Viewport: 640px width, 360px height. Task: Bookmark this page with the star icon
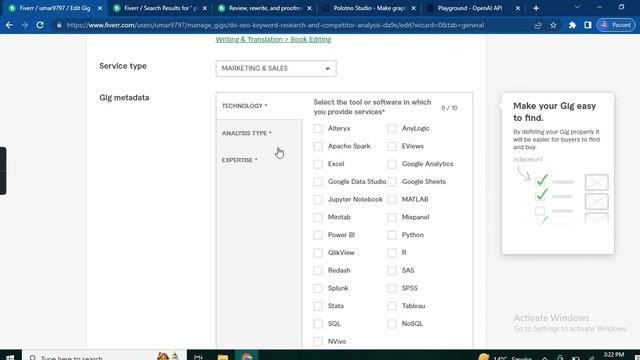pos(553,25)
